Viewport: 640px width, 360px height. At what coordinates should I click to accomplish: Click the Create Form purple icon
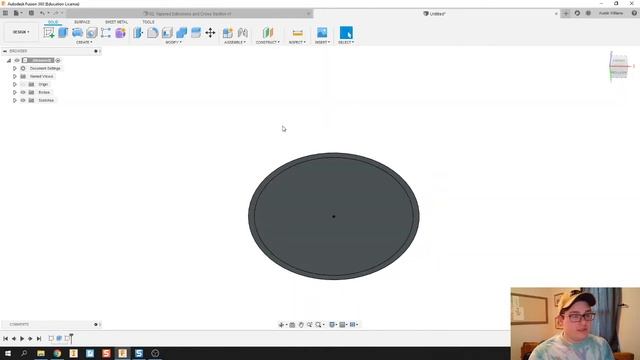coord(120,33)
